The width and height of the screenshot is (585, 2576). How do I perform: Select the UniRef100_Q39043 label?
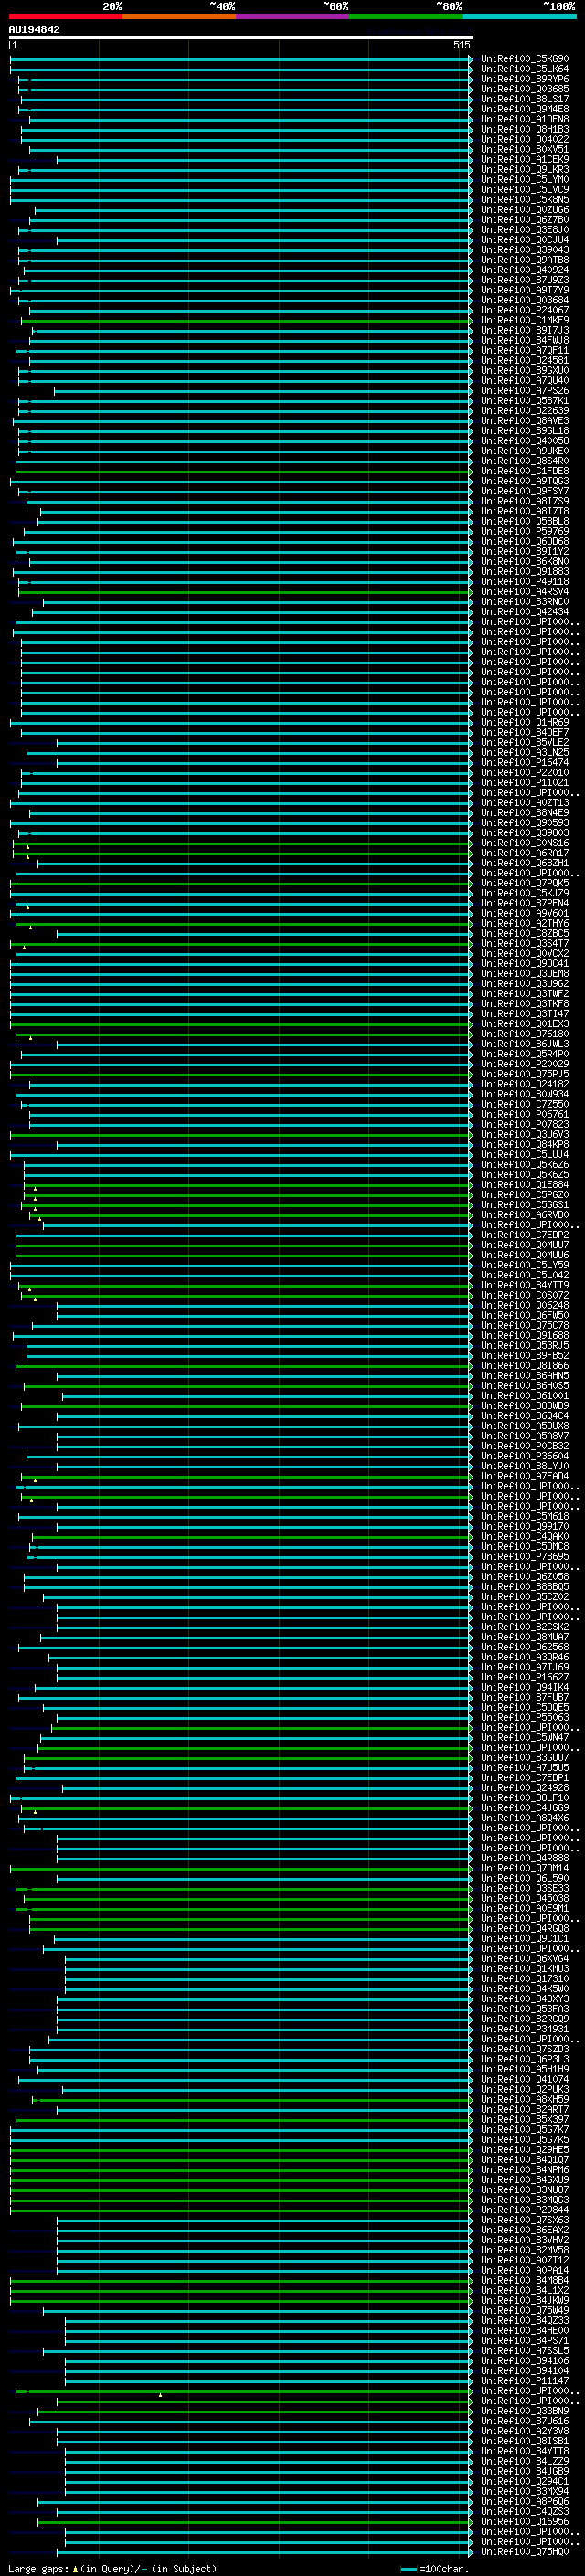pyautogui.click(x=525, y=250)
